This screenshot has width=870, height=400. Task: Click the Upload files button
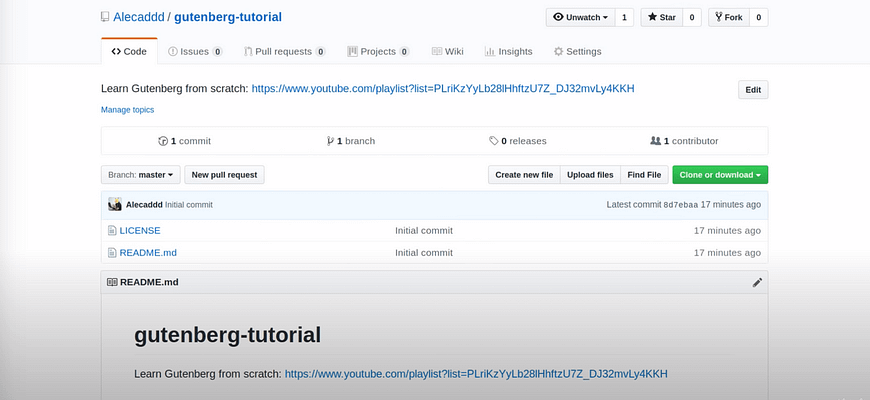(590, 175)
